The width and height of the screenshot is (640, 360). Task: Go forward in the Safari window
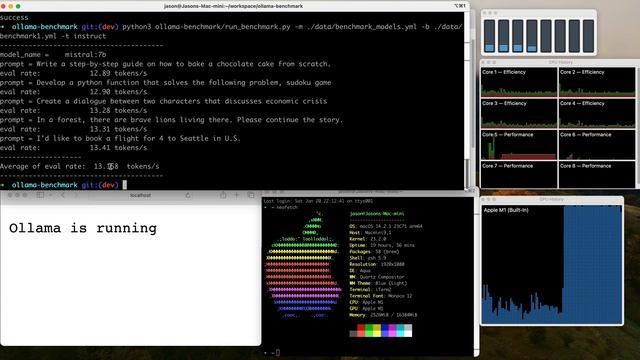pyautogui.click(x=76, y=195)
